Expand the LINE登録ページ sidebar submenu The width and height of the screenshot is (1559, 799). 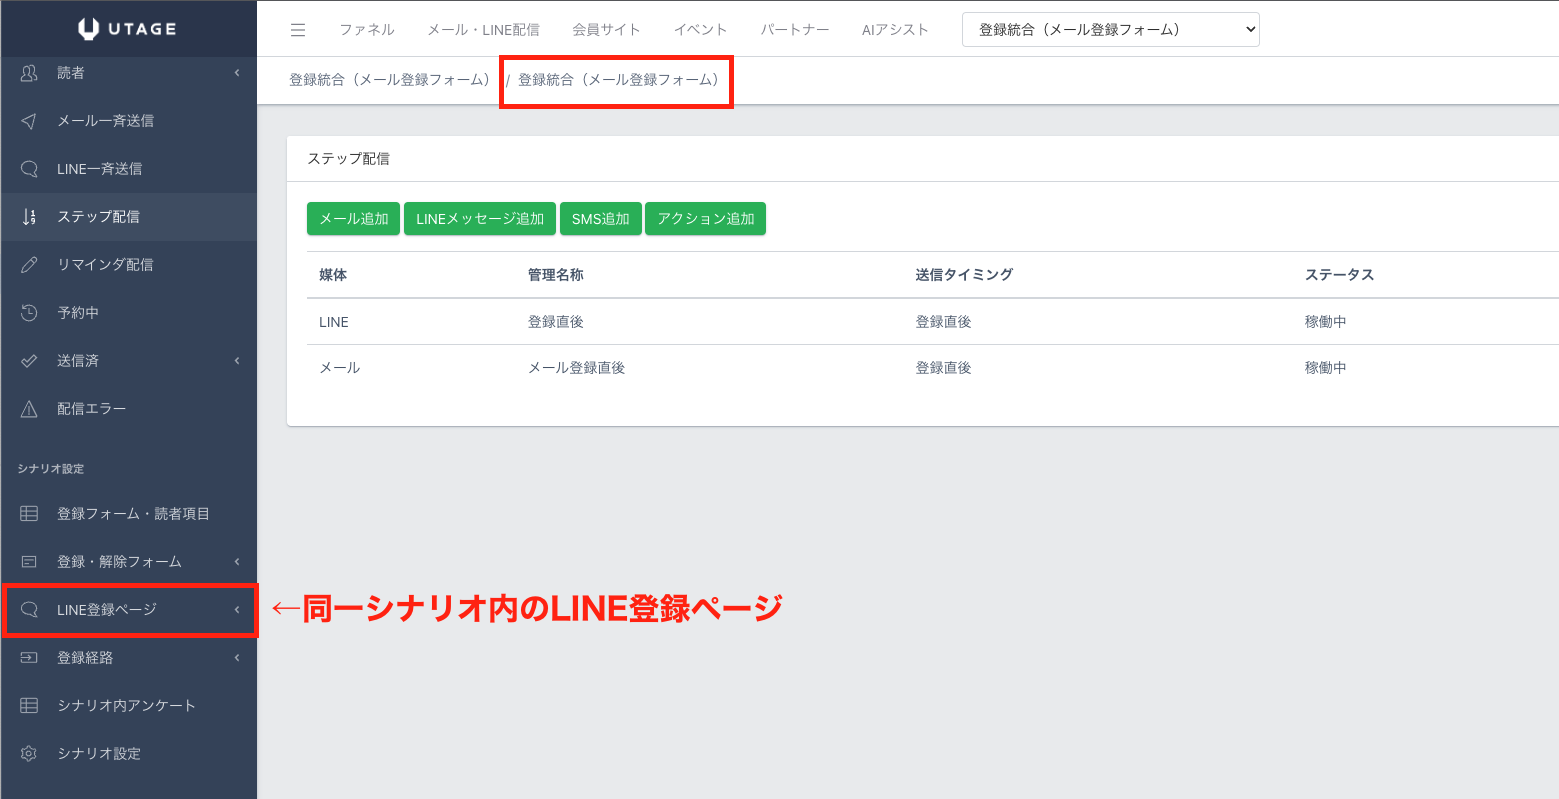(x=237, y=610)
